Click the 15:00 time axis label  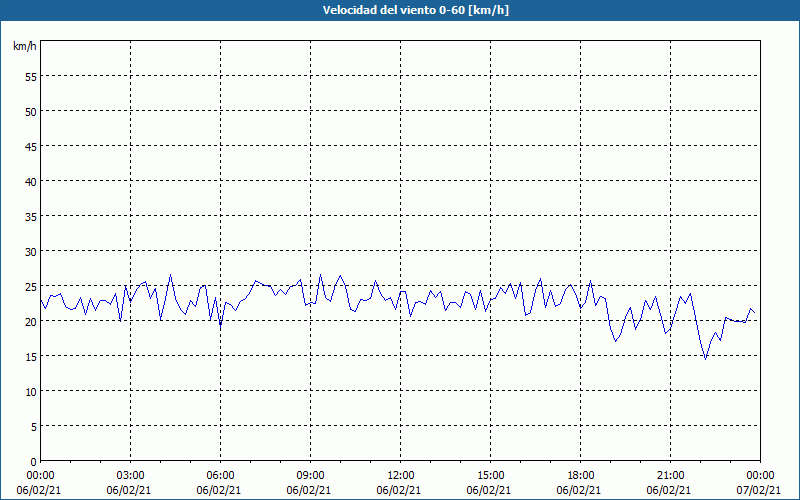(x=491, y=476)
